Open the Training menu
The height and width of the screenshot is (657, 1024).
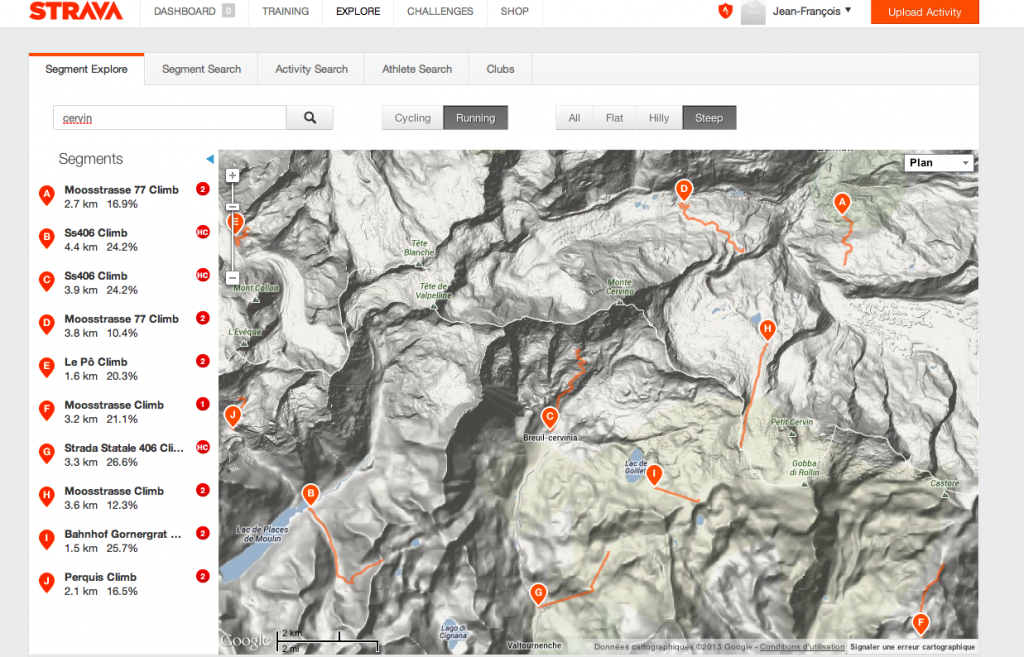click(285, 11)
